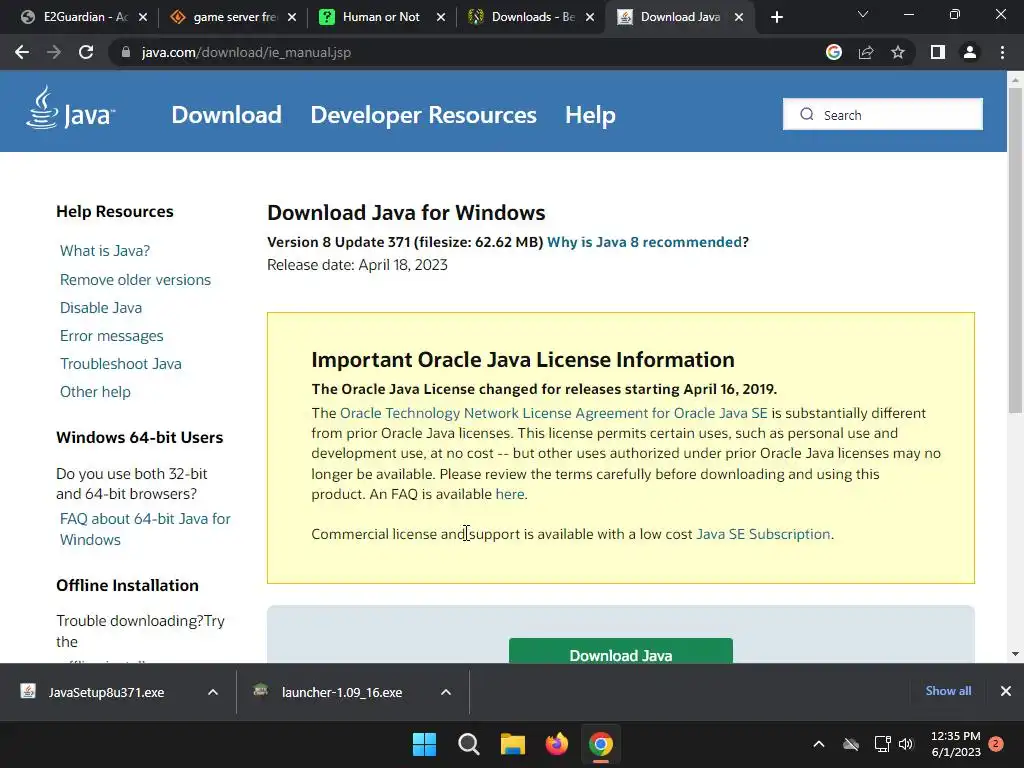The height and width of the screenshot is (768, 1024).
Task: Open Why is Java 8 recommended link
Action: click(x=645, y=242)
